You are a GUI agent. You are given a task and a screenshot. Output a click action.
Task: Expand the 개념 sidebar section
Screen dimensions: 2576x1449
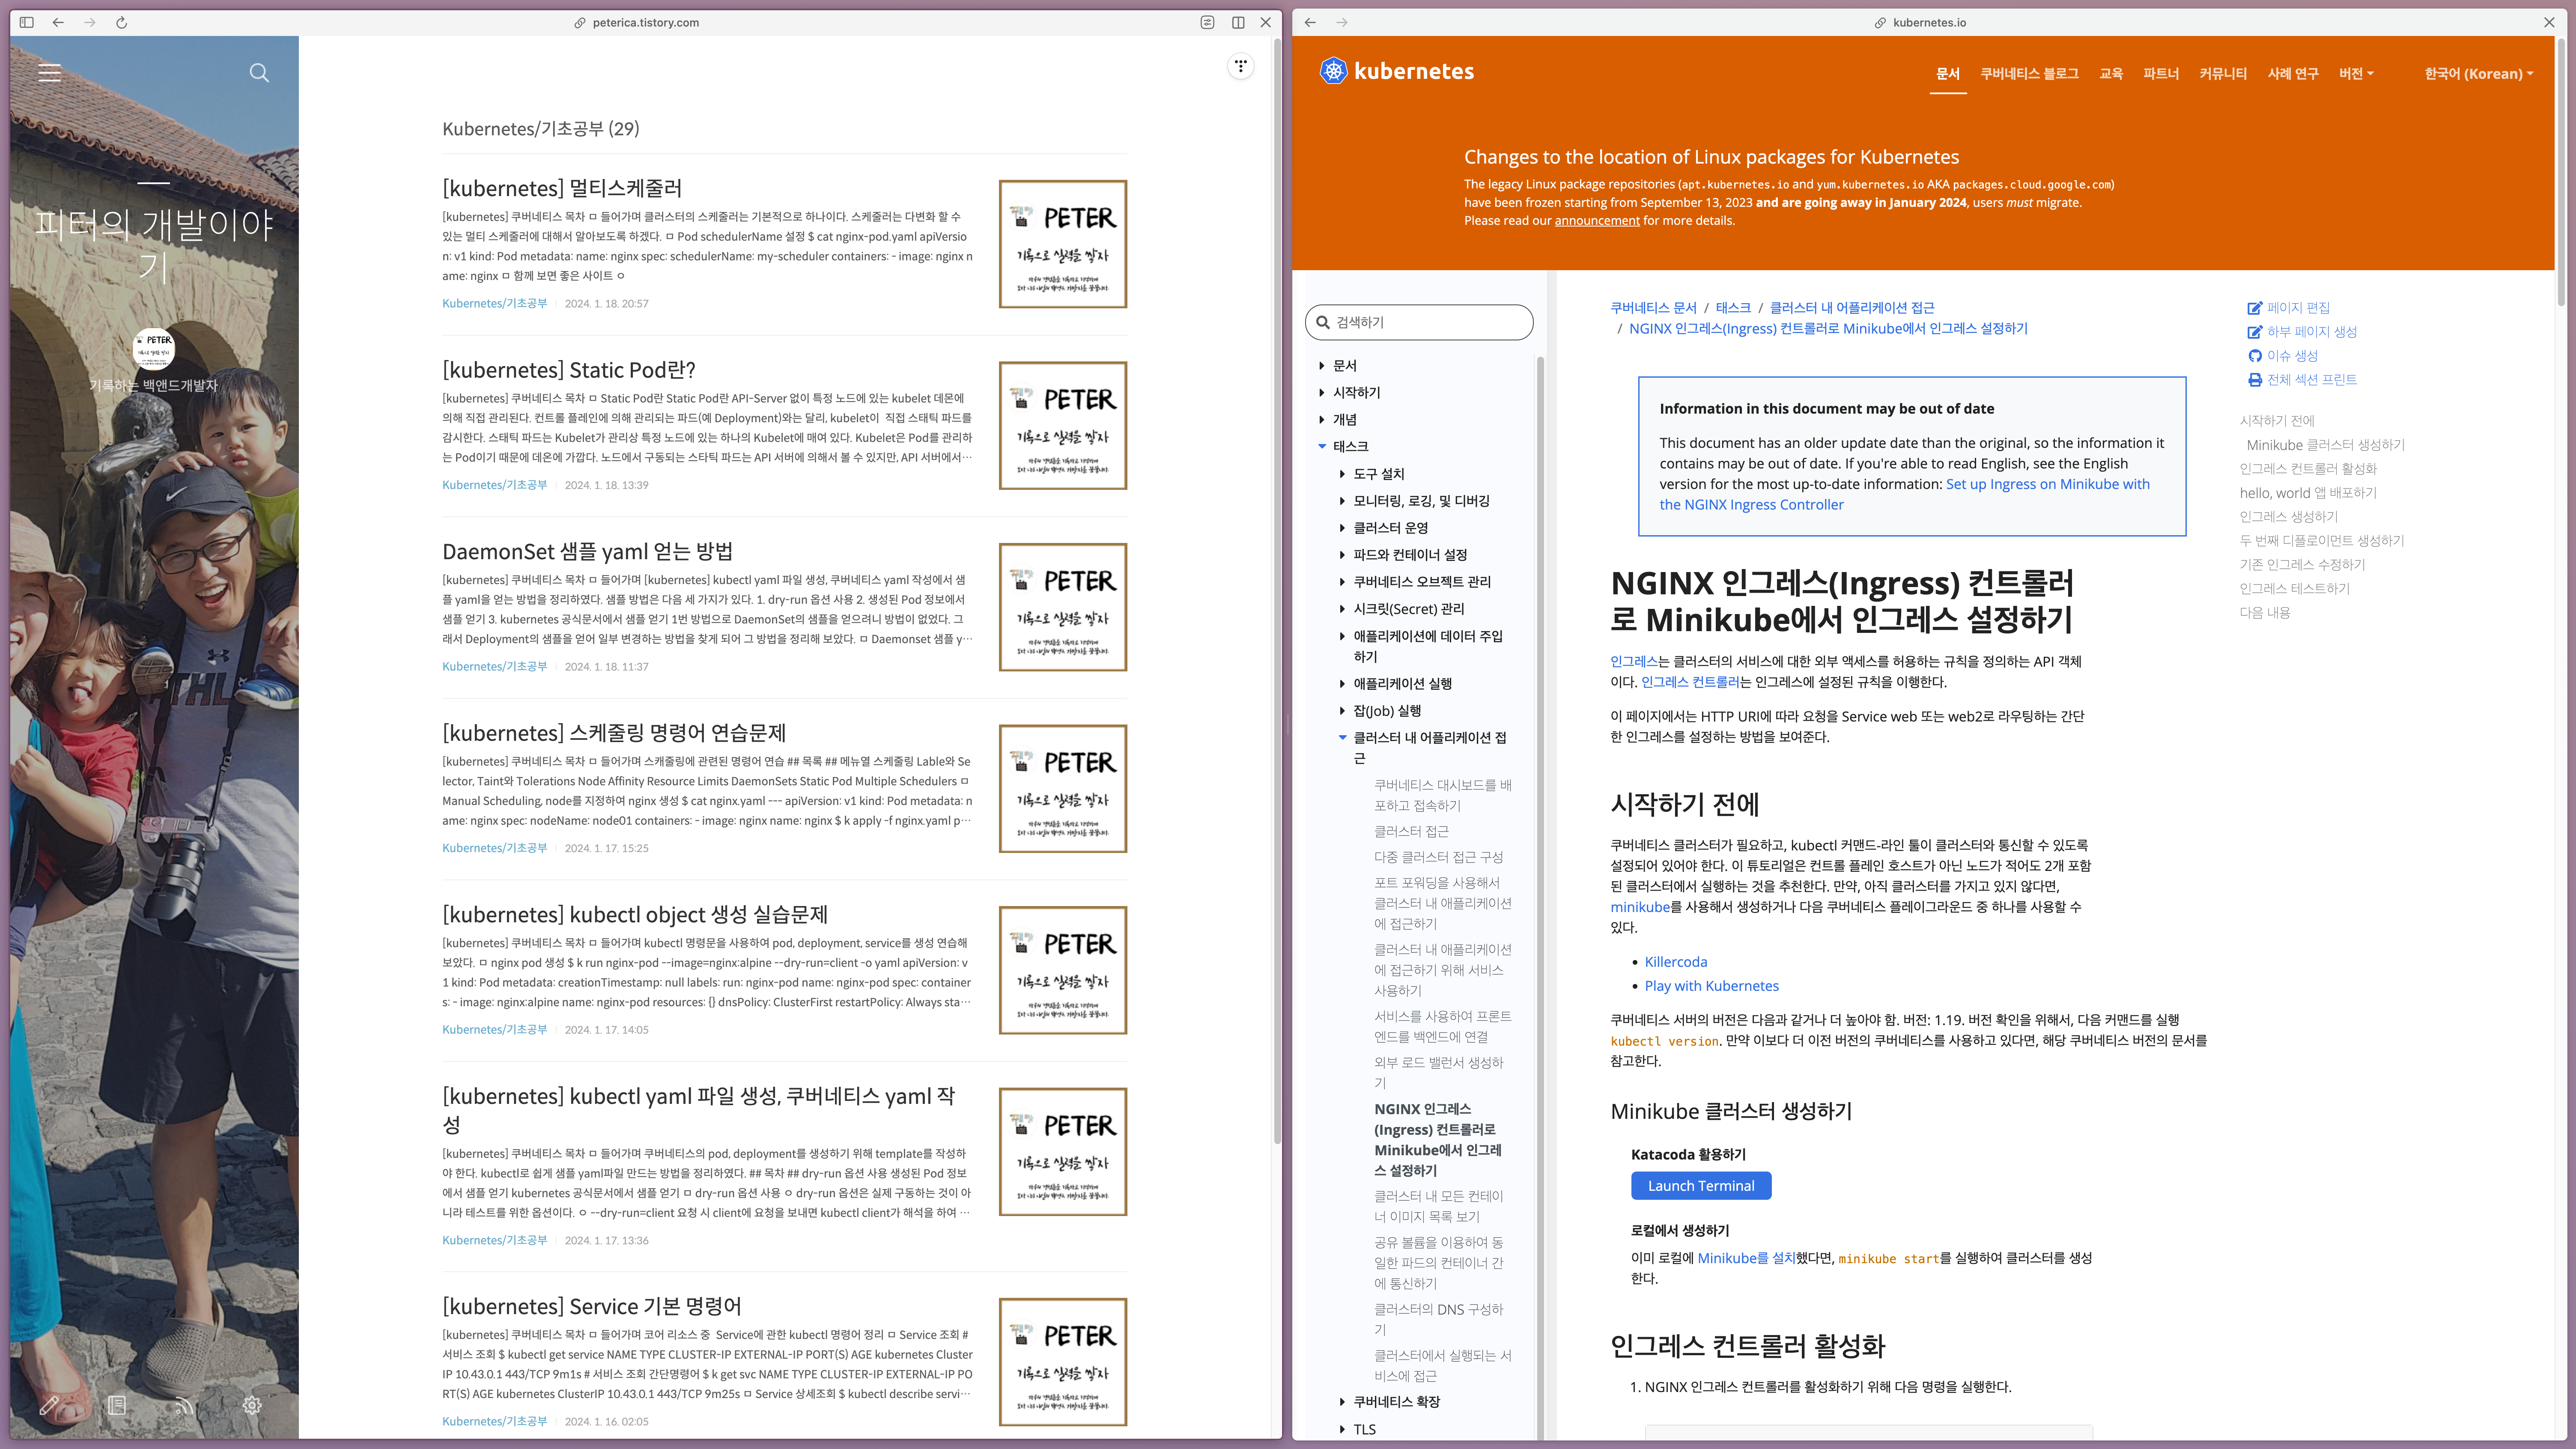(1322, 419)
